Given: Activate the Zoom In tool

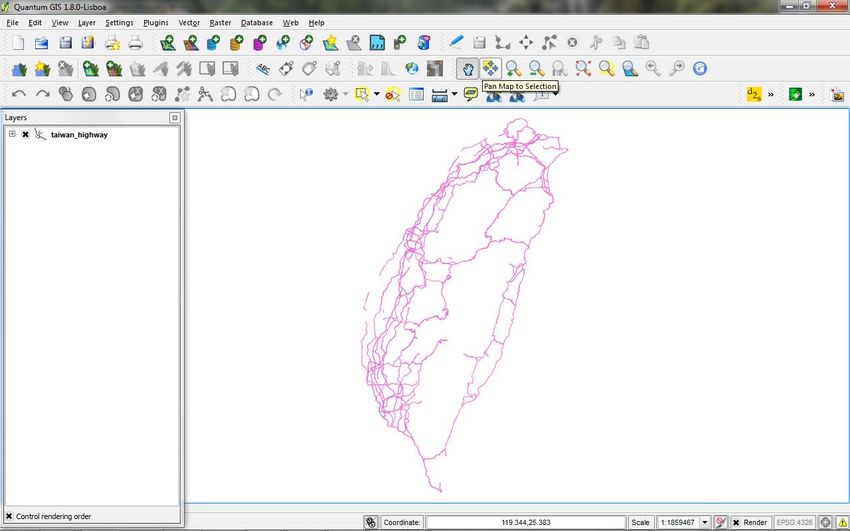Looking at the screenshot, I should pos(513,68).
